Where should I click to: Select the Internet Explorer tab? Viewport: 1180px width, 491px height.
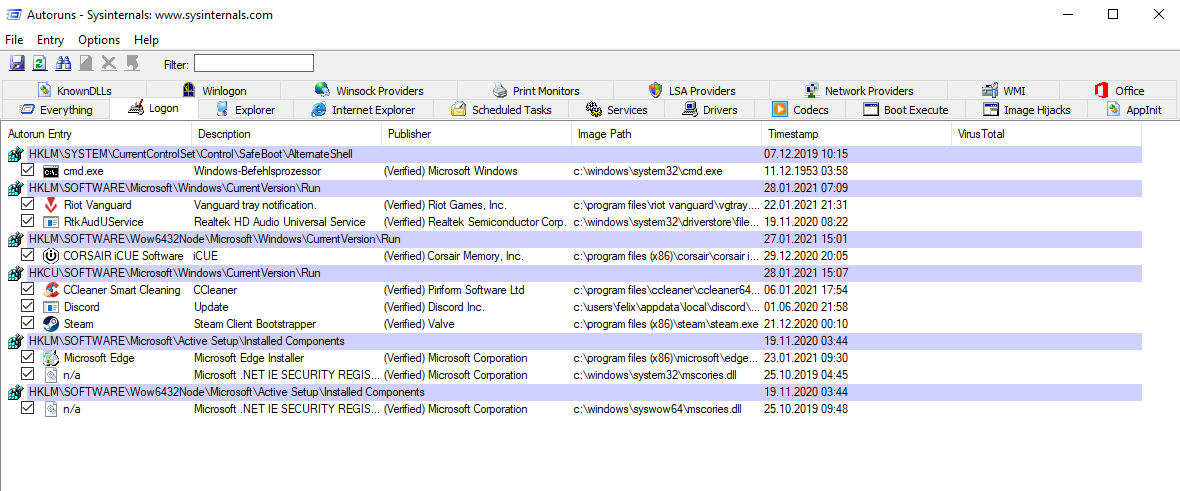(363, 110)
